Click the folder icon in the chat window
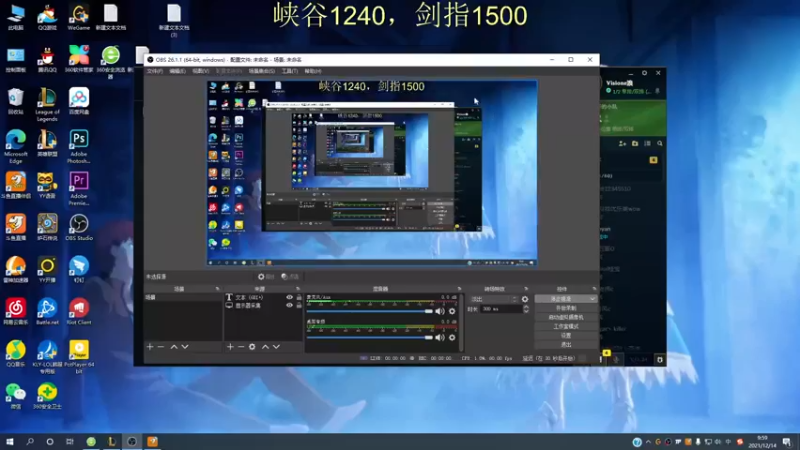 (635, 144)
